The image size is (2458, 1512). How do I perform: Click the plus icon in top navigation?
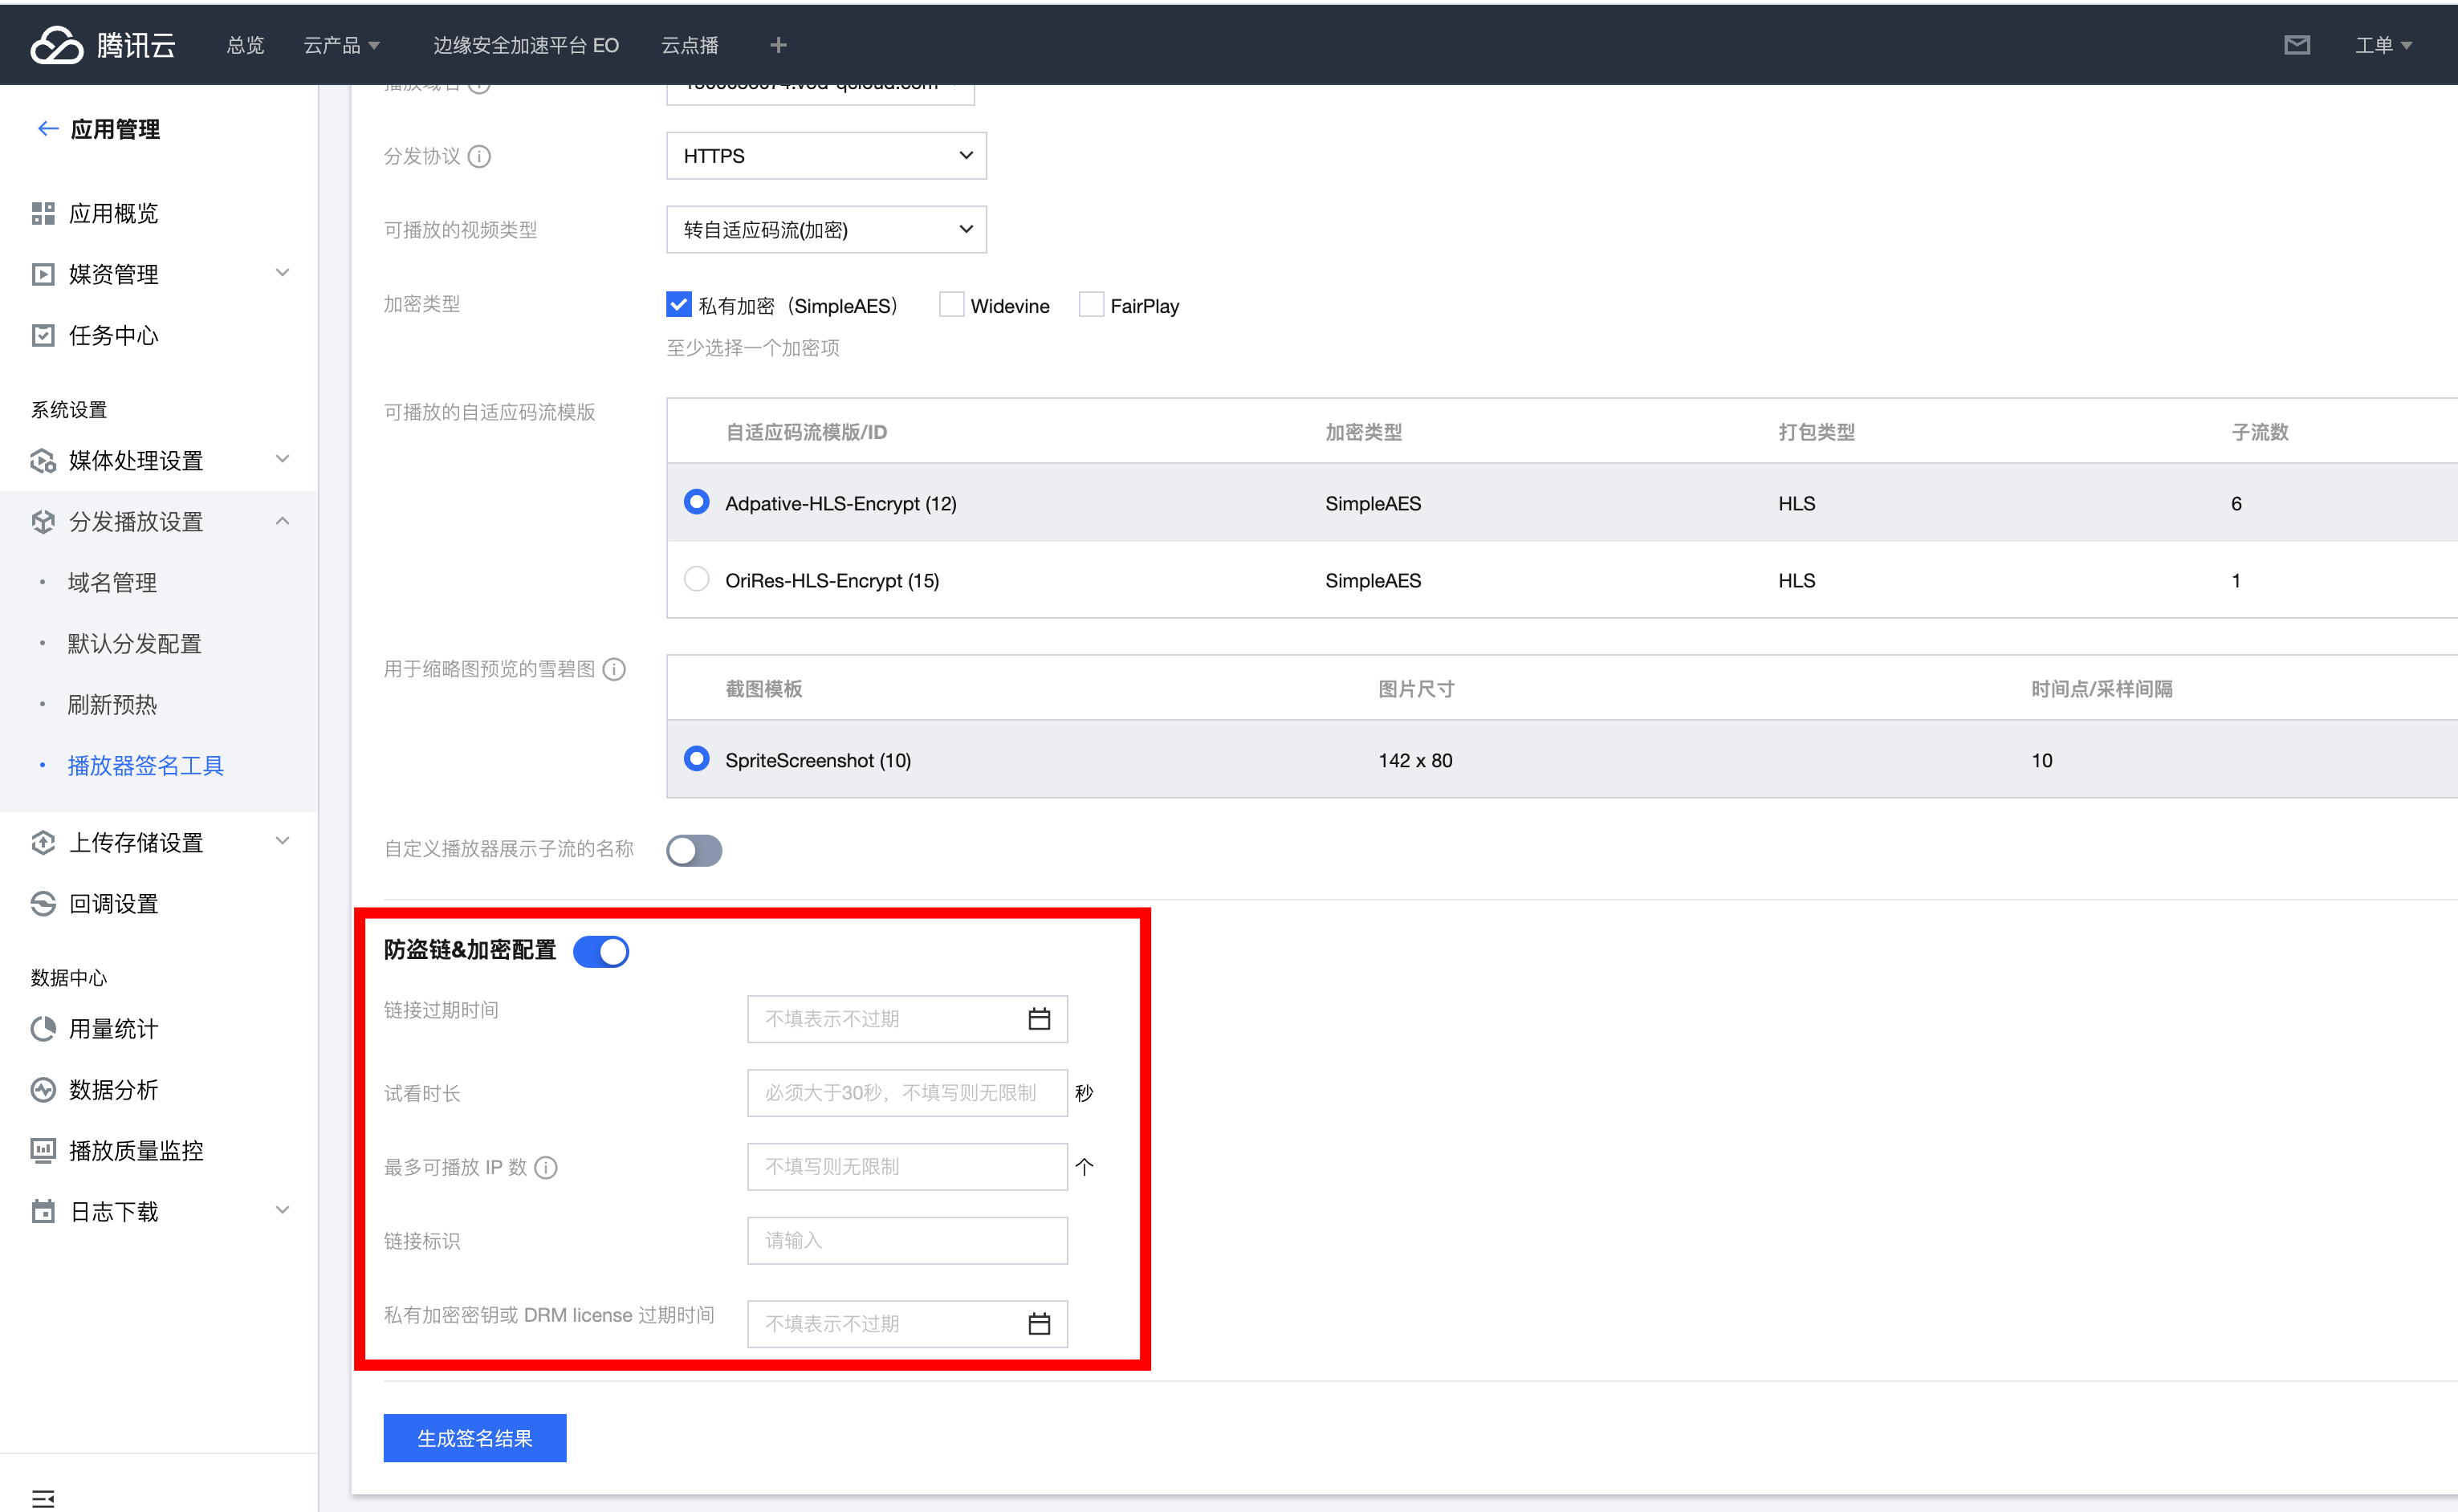click(778, 45)
